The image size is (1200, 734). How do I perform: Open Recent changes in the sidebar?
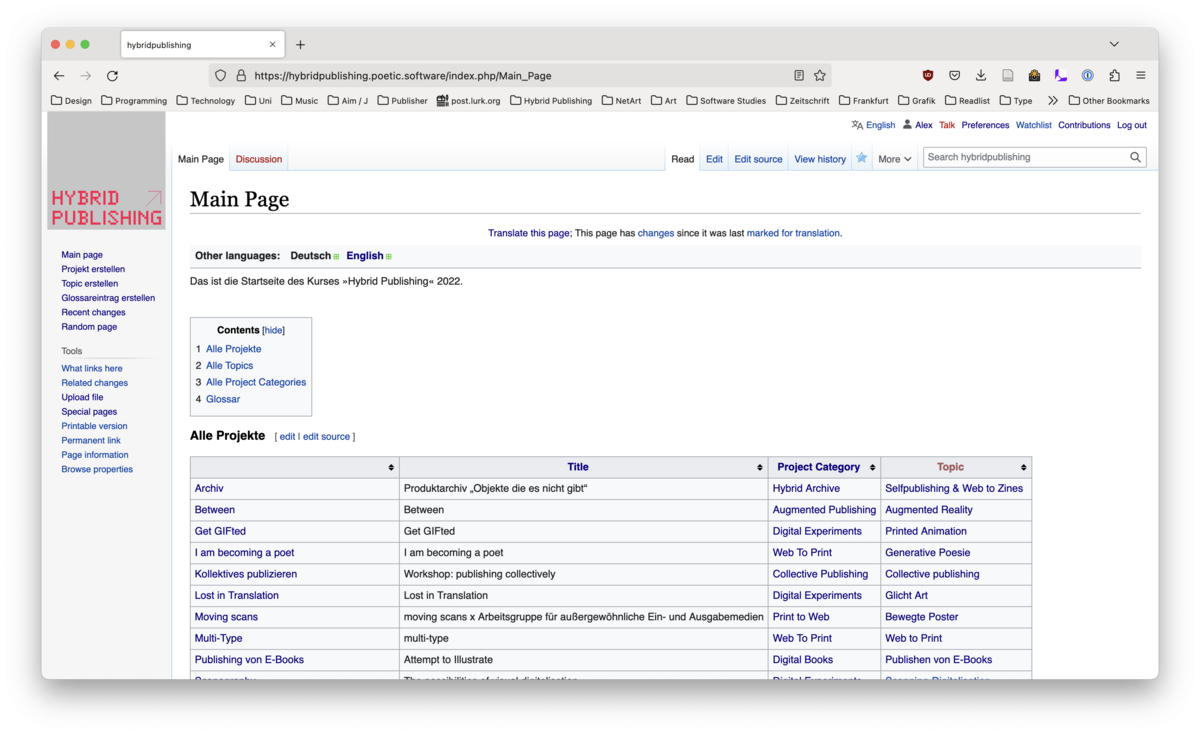pos(93,312)
